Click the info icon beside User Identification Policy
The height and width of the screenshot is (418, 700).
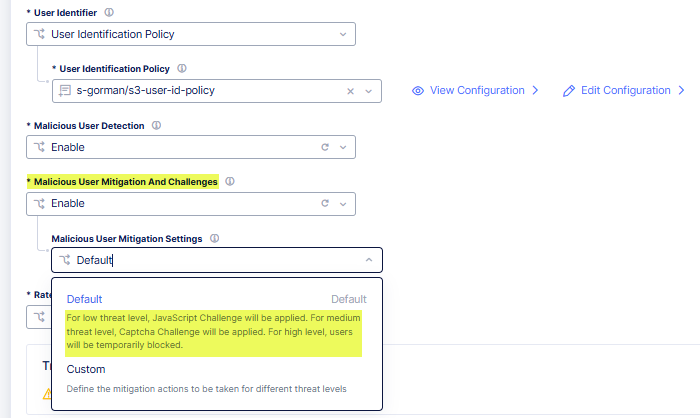pyautogui.click(x=182, y=68)
